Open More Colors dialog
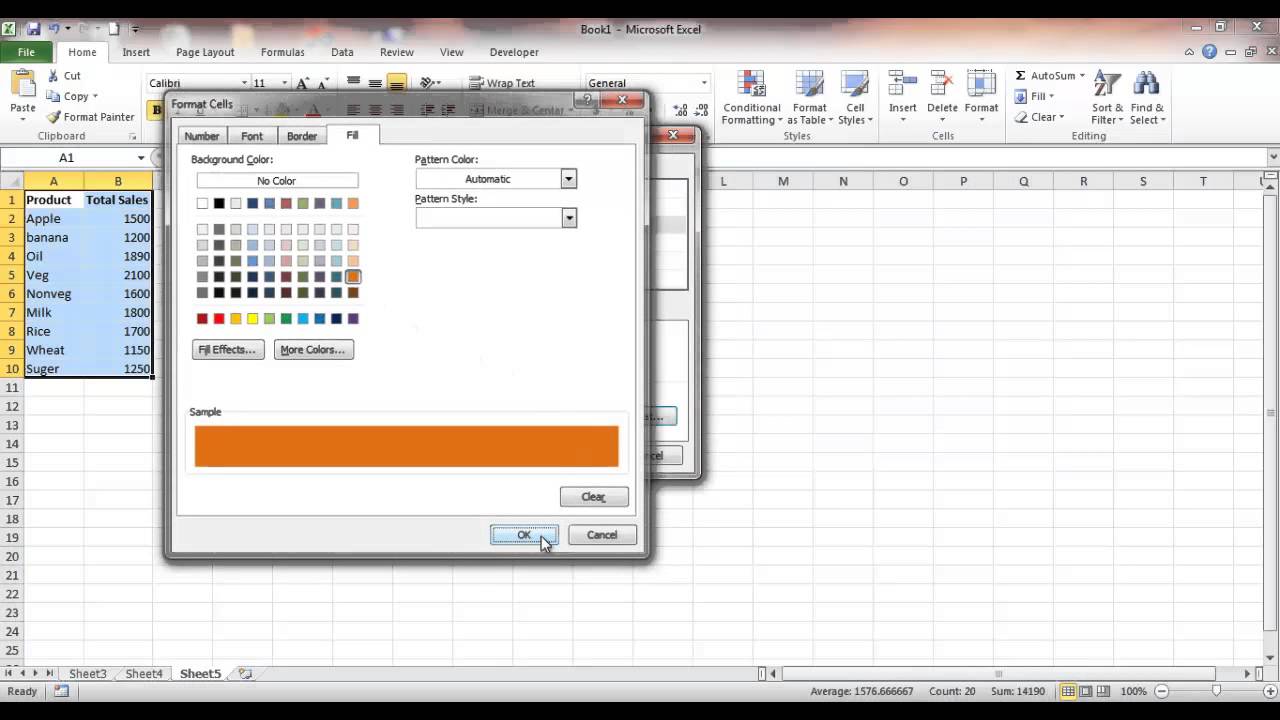The height and width of the screenshot is (720, 1280). pyautogui.click(x=313, y=349)
